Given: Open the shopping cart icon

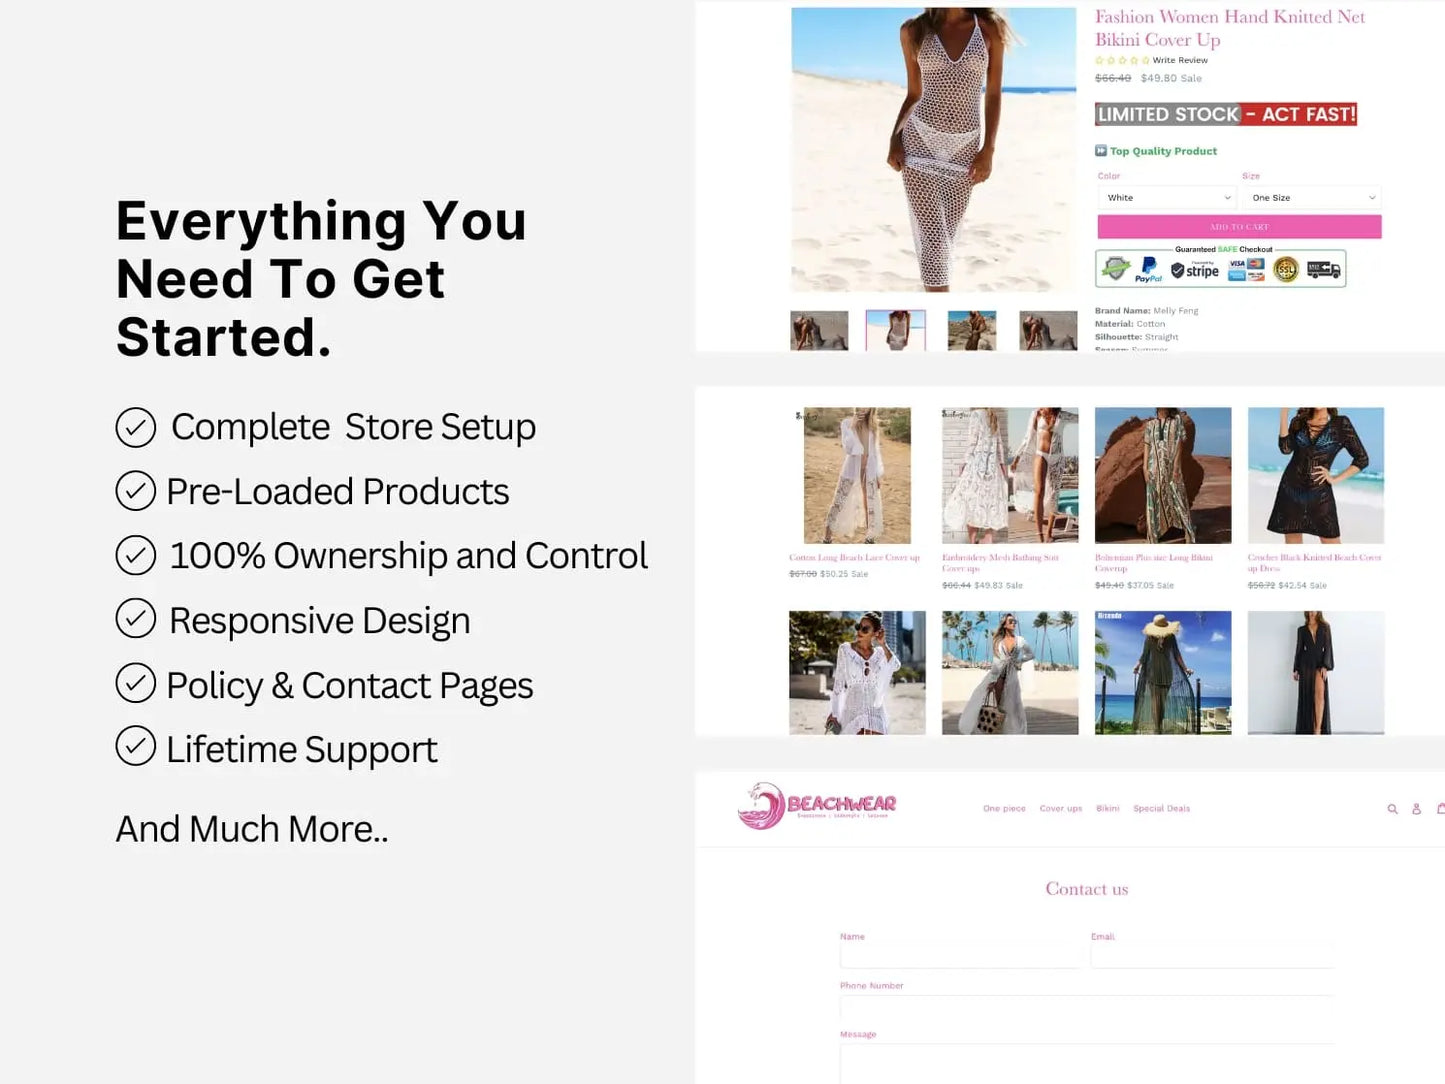Looking at the screenshot, I should click(x=1440, y=808).
